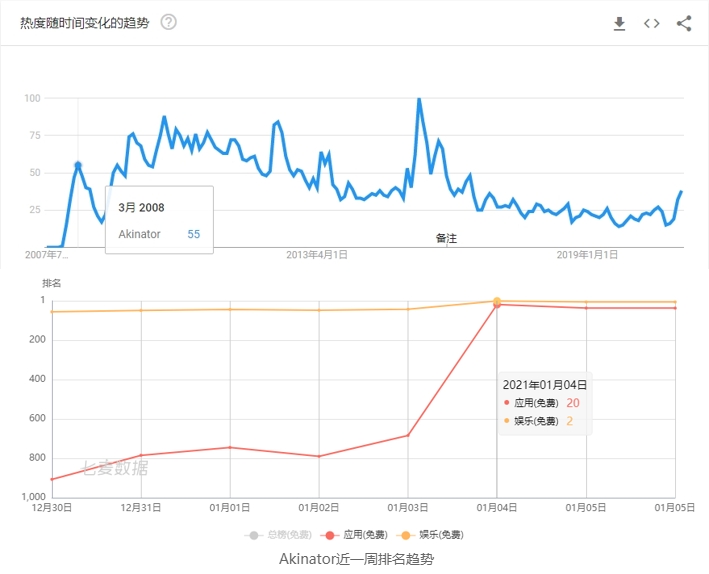Click the 2013年4月1日 axis label
709x574 pixels.
[x=317, y=255]
